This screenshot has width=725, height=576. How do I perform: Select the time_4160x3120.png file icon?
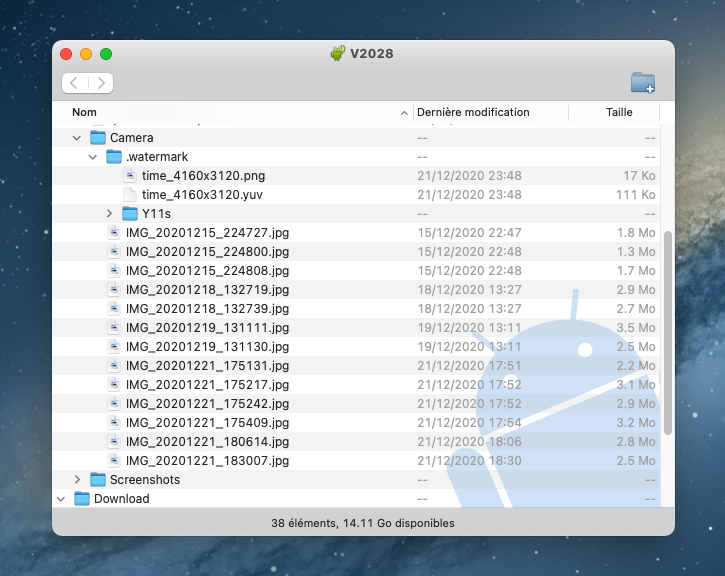click(130, 176)
